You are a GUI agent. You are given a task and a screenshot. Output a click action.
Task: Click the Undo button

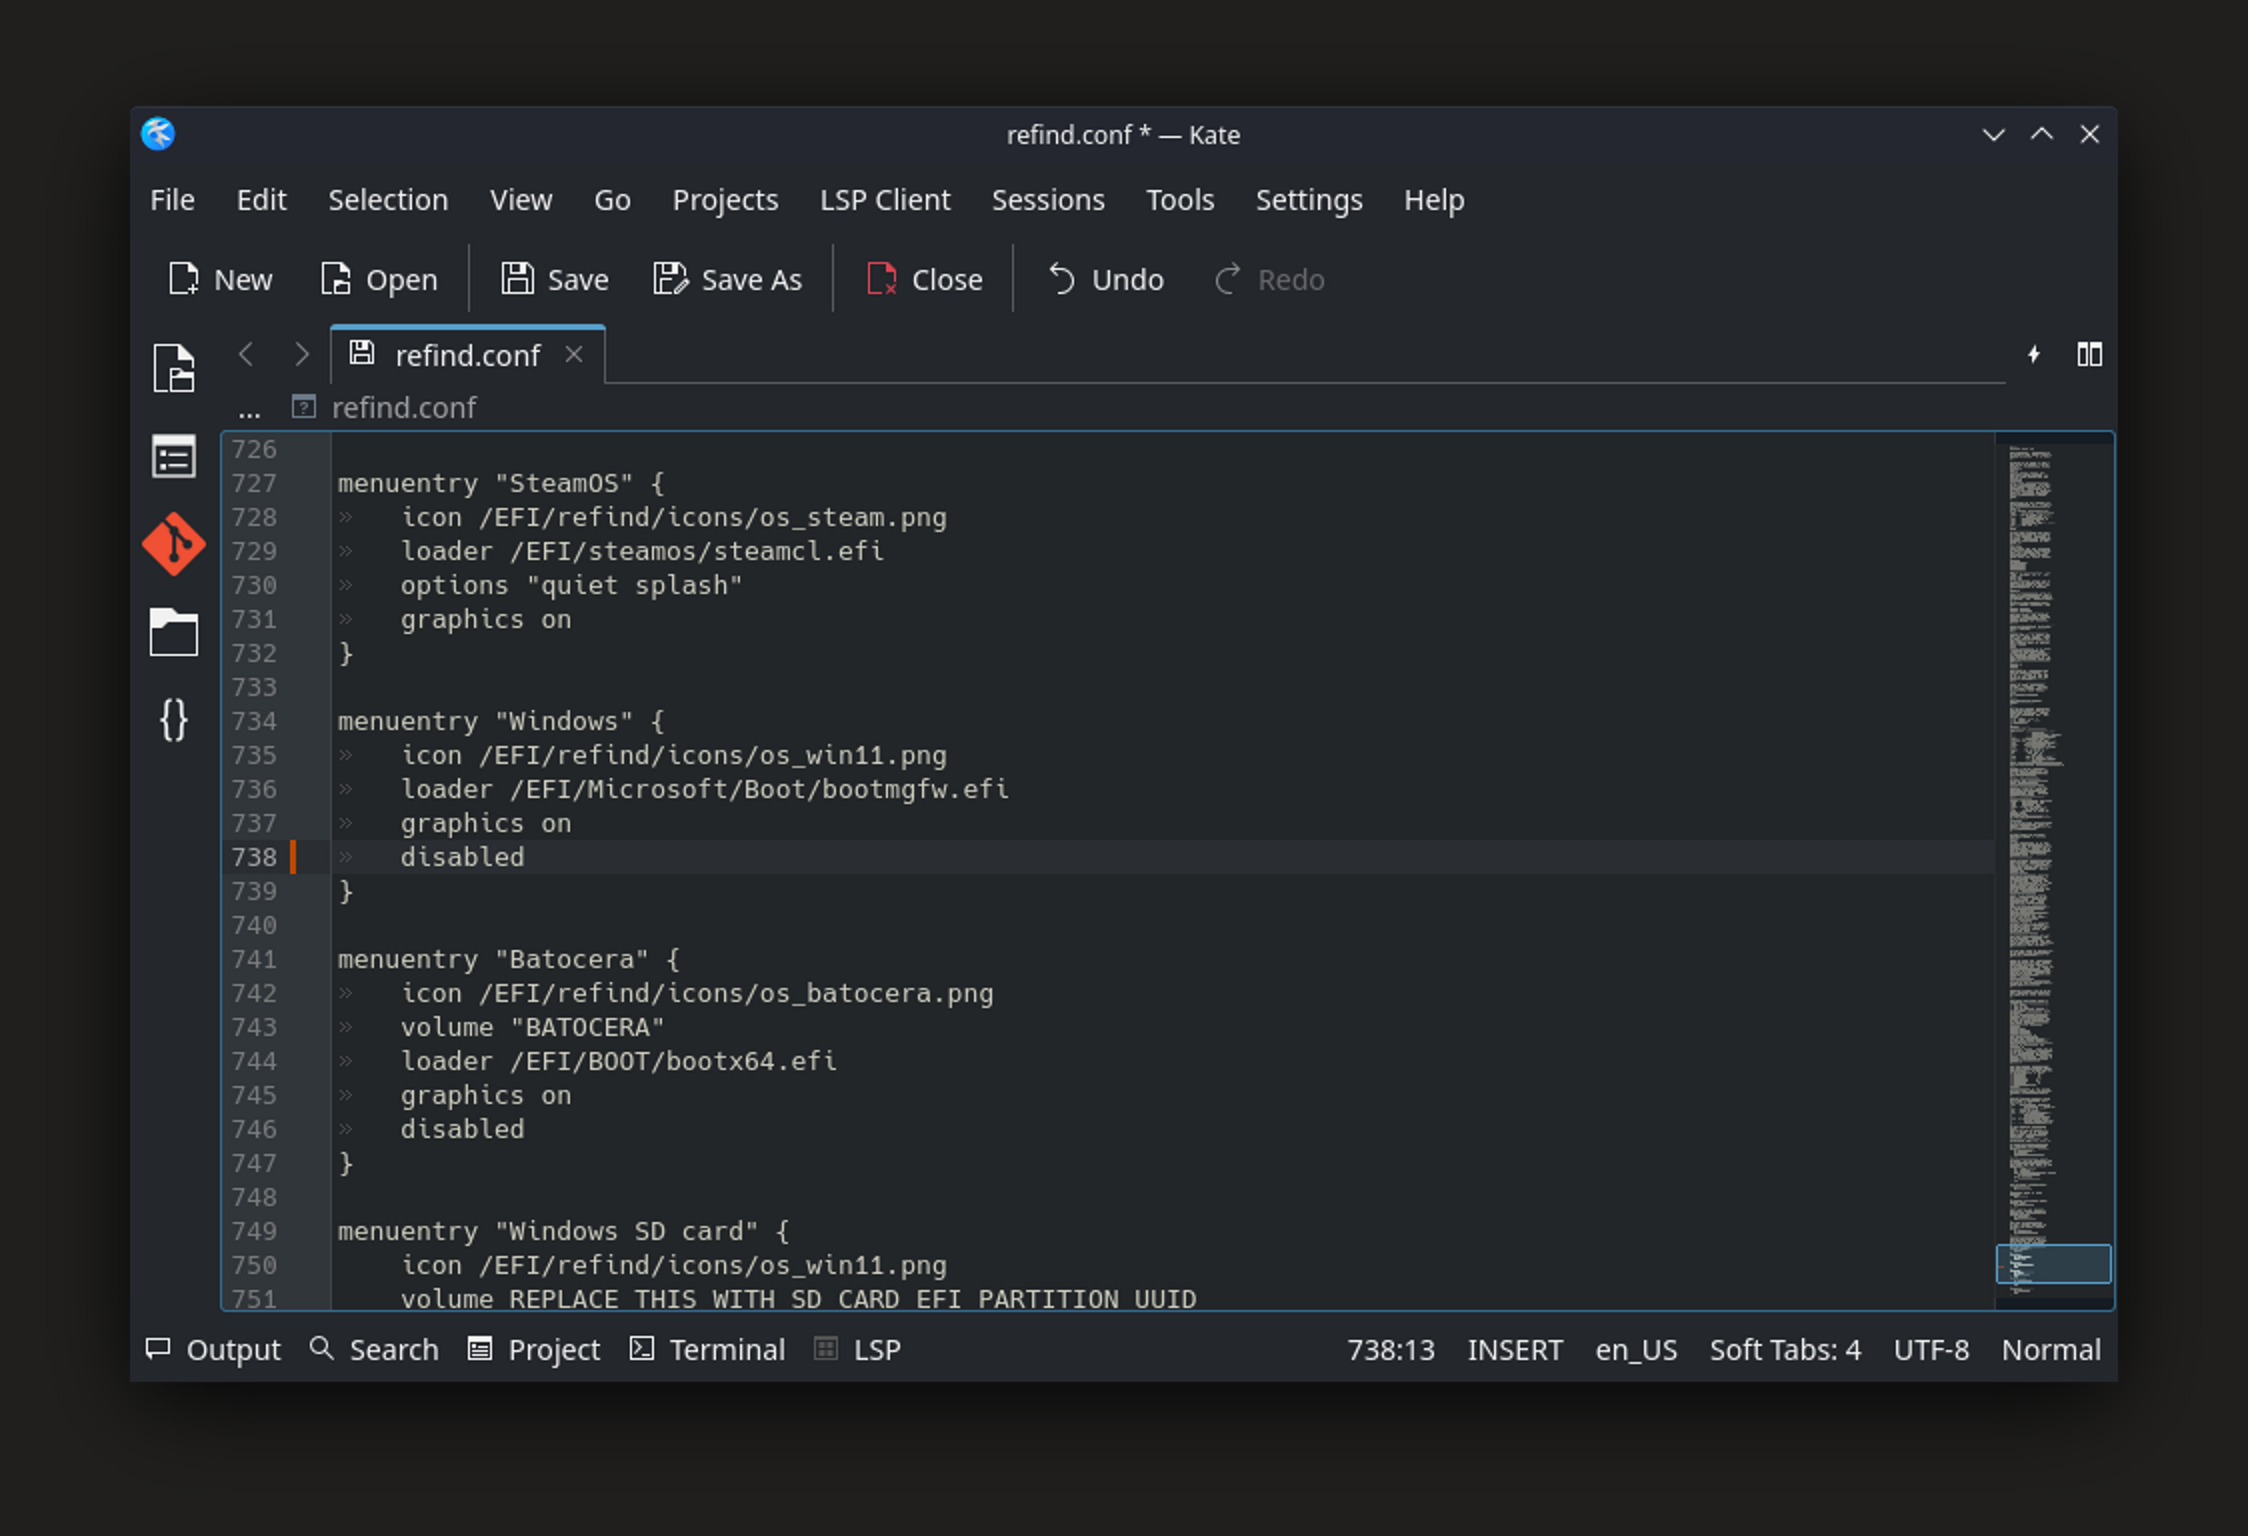click(1106, 280)
